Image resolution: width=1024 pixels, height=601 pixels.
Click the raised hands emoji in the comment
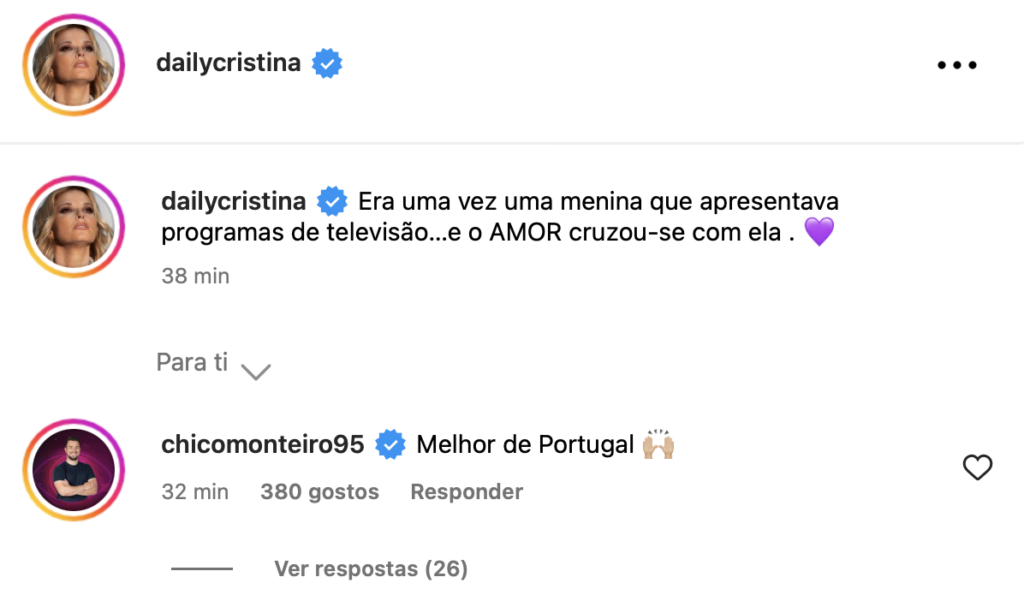point(659,444)
